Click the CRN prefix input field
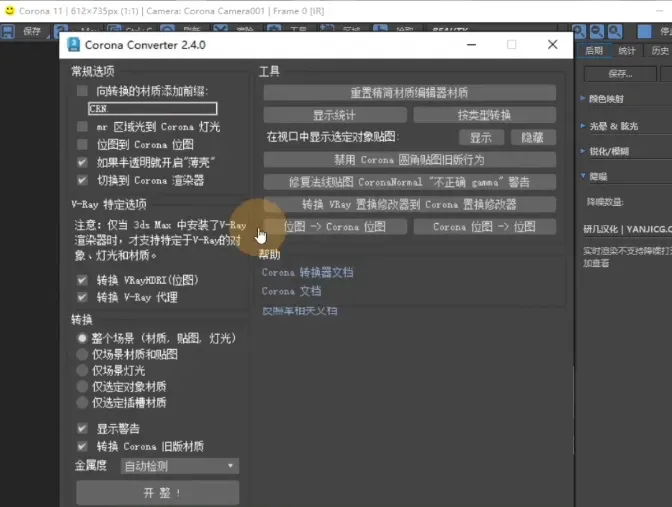This screenshot has width=672, height=507. pos(153,108)
